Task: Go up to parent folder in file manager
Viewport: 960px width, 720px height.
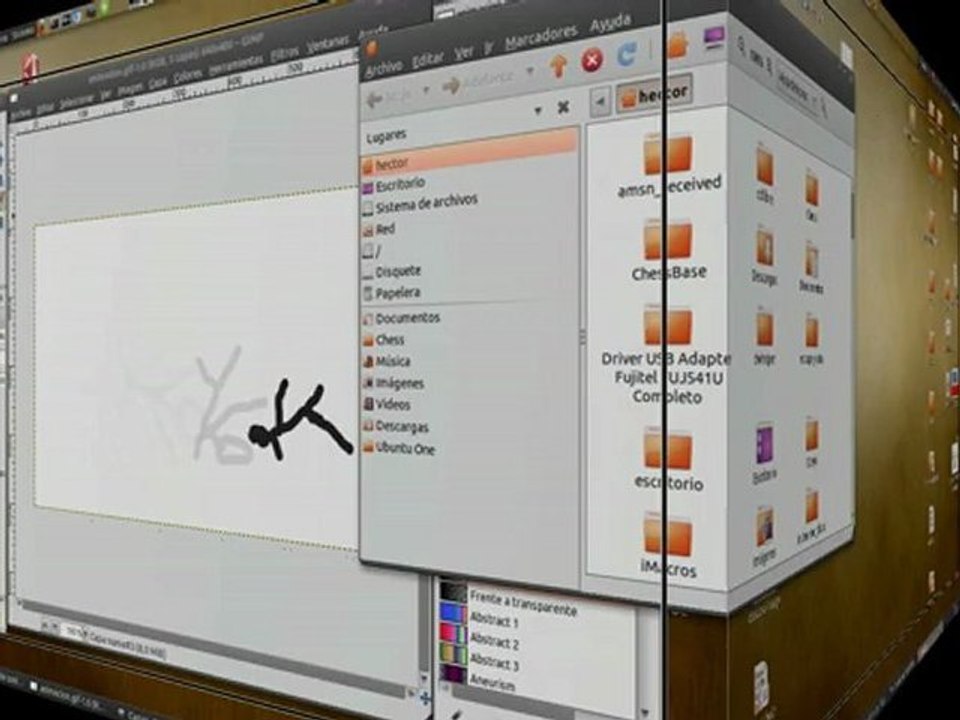Action: 558,66
